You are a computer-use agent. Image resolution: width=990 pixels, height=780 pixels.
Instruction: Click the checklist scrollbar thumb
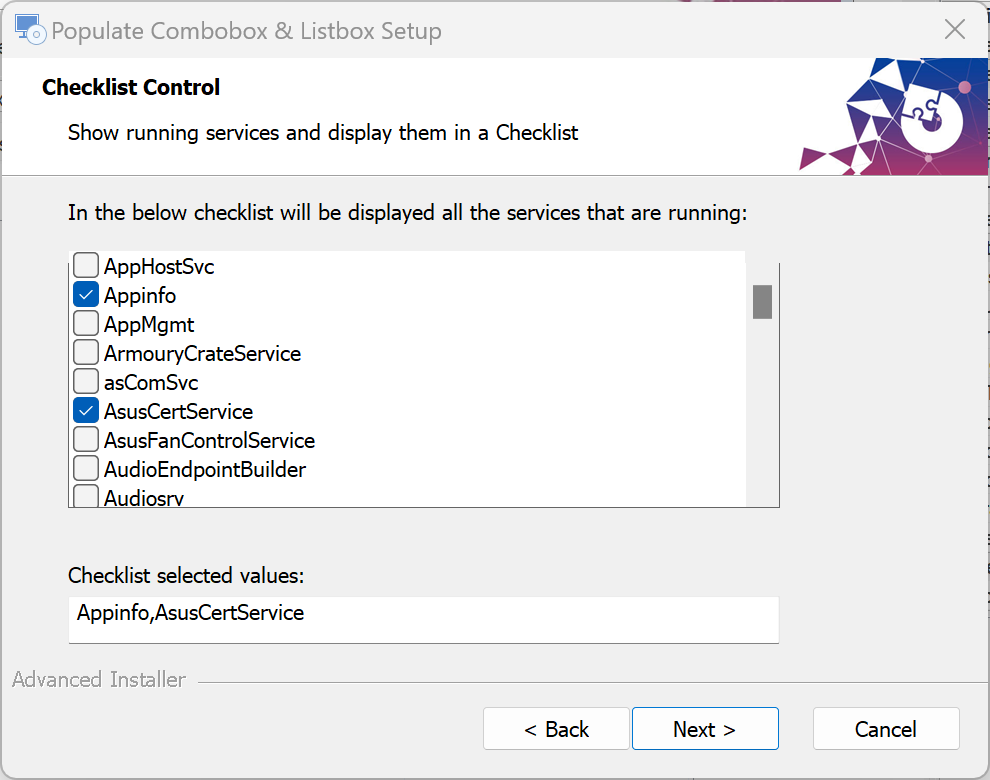point(762,302)
